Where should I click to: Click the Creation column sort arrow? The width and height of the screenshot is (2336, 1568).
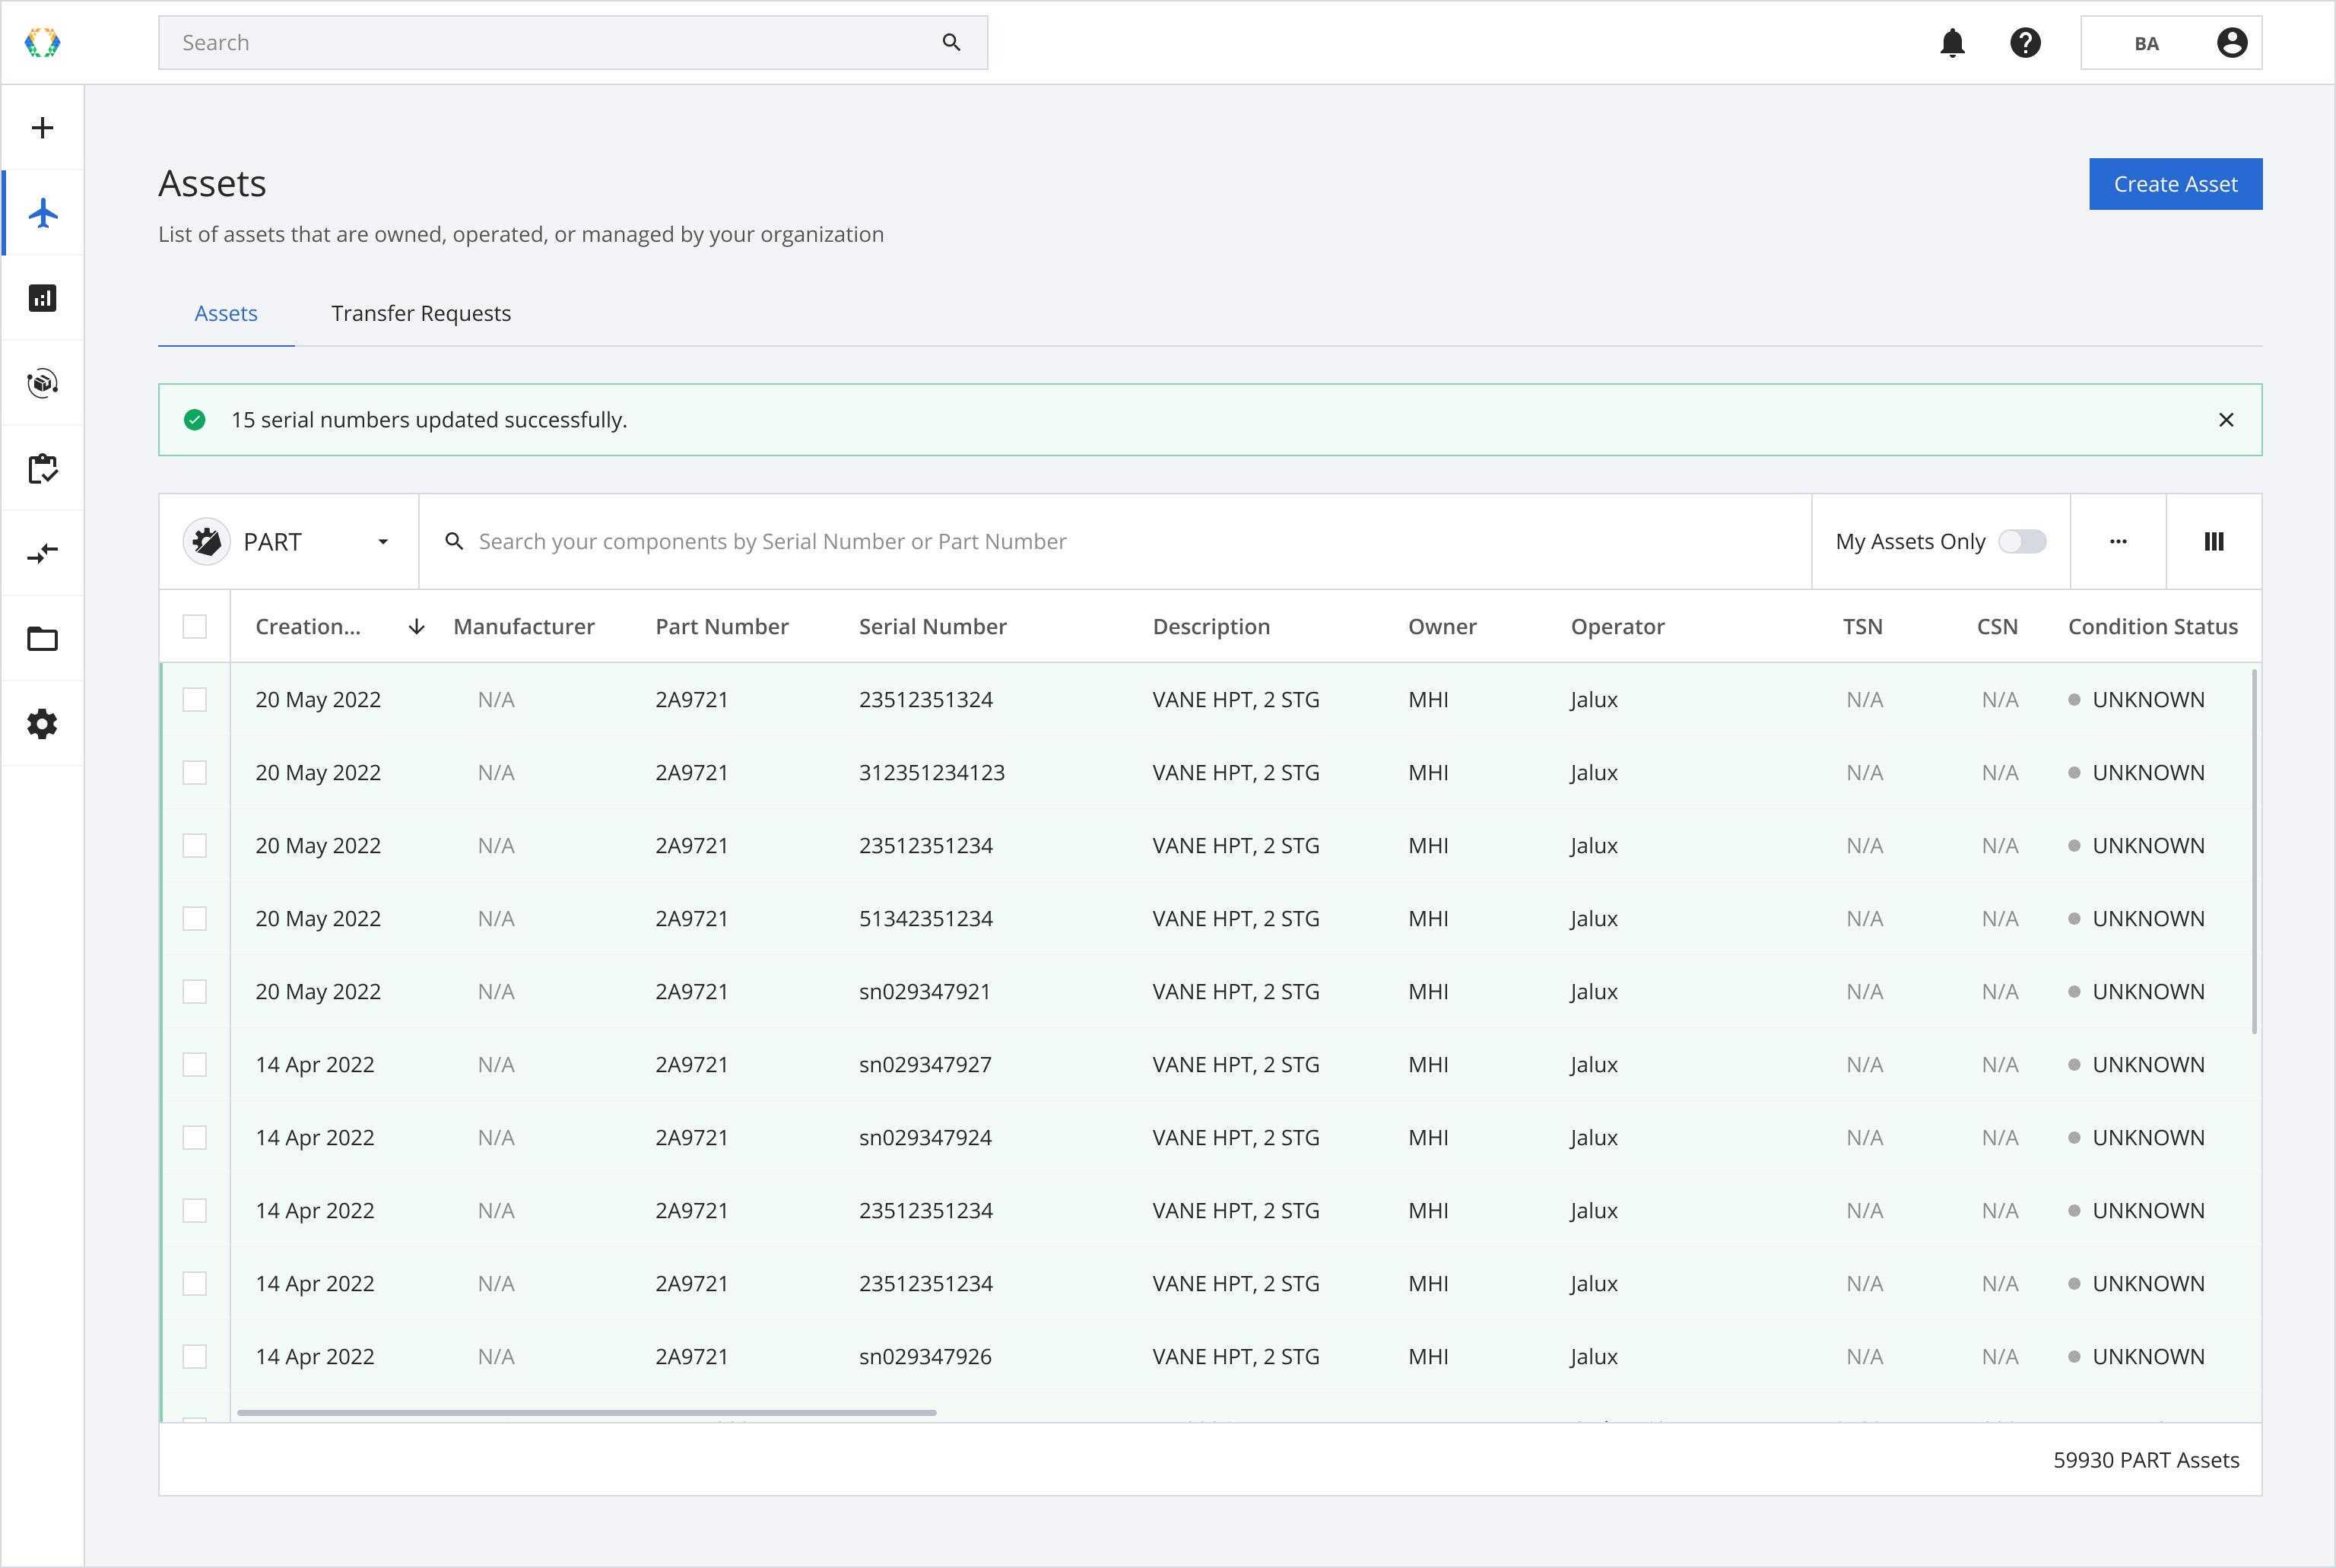417,627
